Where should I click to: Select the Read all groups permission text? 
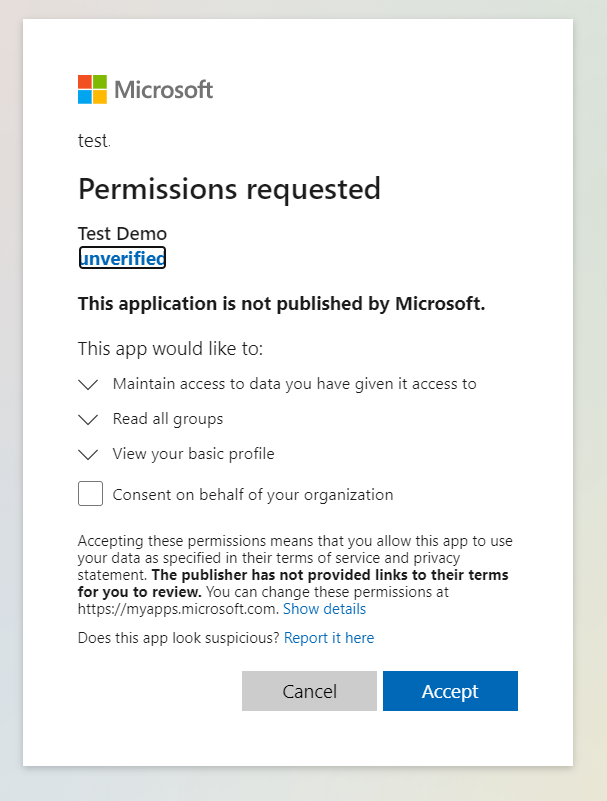(x=167, y=419)
